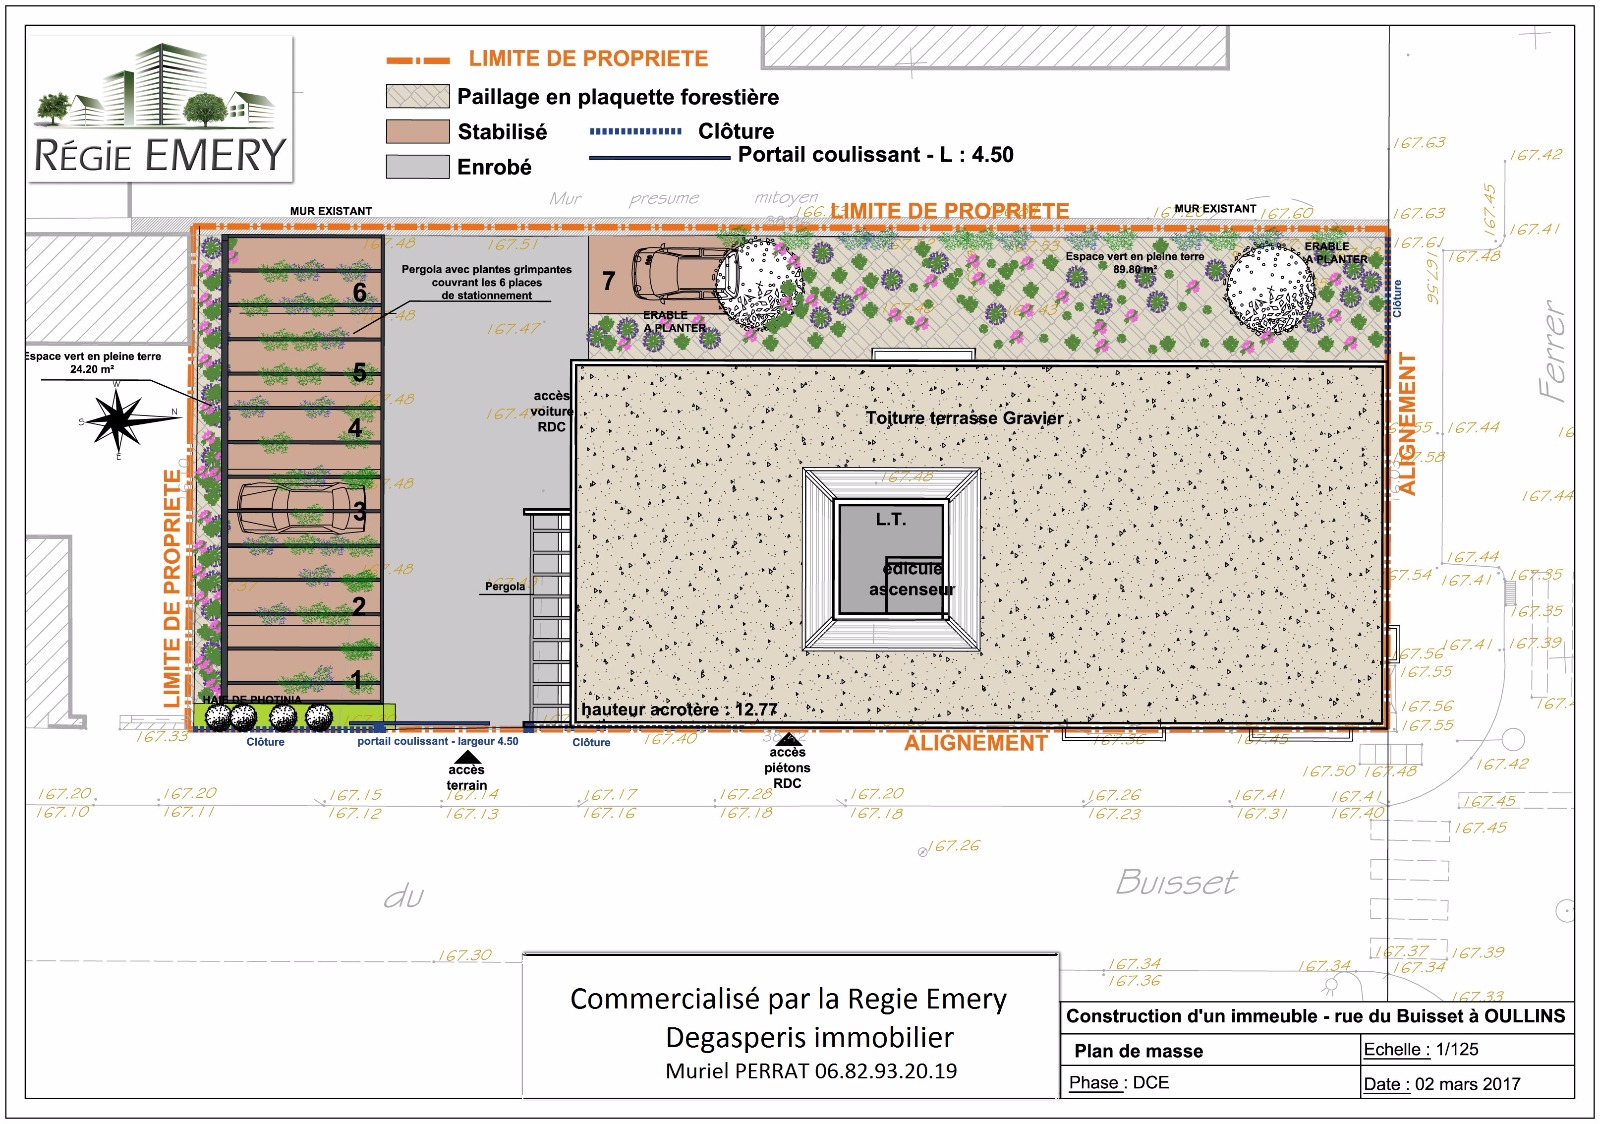Click 'Phase : DCE' cell

point(1210,1082)
